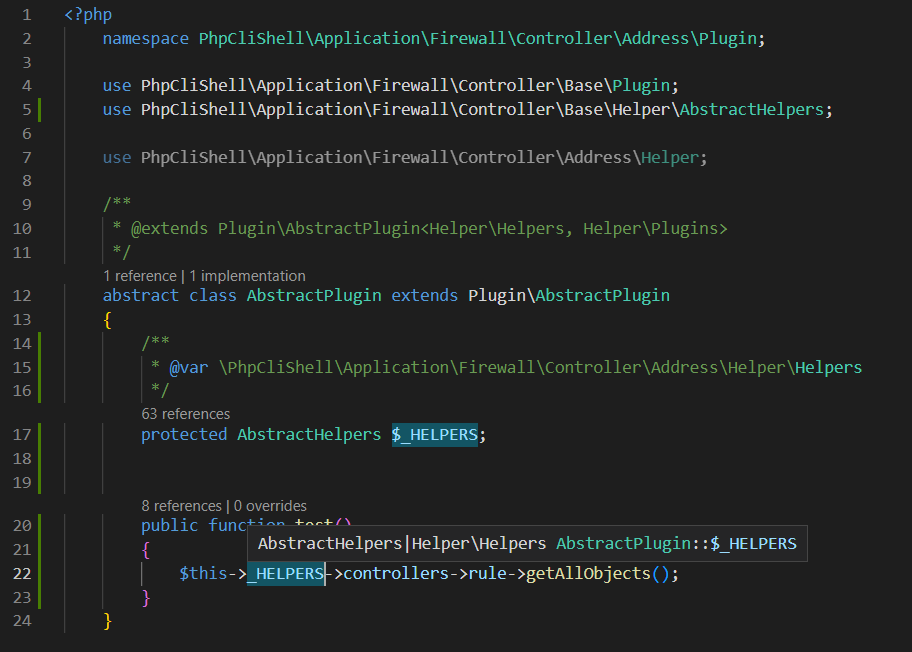This screenshot has width=912, height=652.
Task: Open the "8 references" code lens link
Action: [181, 505]
